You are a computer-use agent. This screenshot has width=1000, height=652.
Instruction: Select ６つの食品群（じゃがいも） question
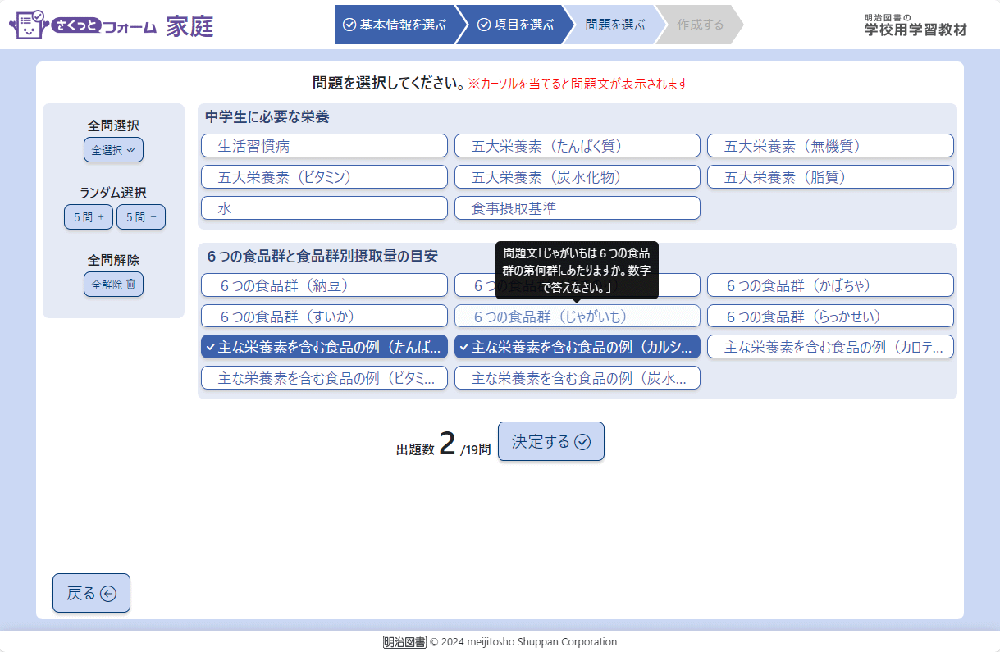tap(577, 316)
